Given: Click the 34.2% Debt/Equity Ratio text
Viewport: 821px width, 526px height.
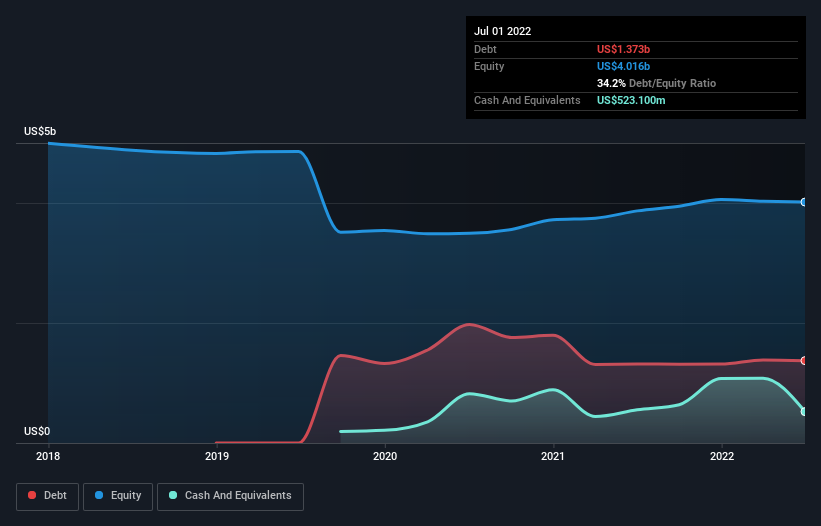Looking at the screenshot, I should coord(657,83).
